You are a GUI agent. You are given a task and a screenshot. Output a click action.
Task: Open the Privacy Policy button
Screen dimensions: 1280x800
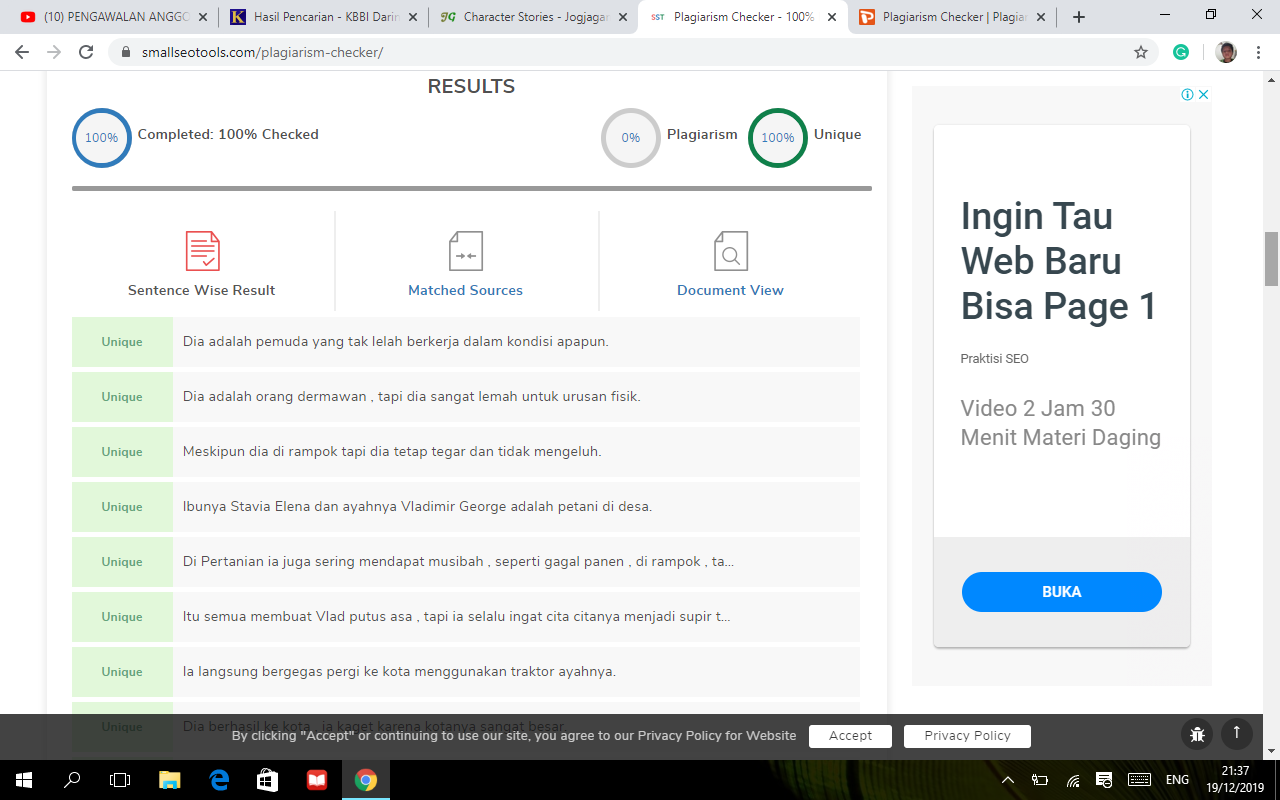(967, 736)
